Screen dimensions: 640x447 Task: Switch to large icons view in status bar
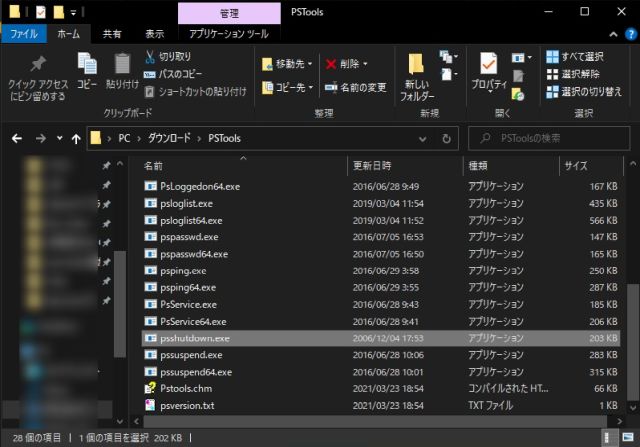point(628,438)
